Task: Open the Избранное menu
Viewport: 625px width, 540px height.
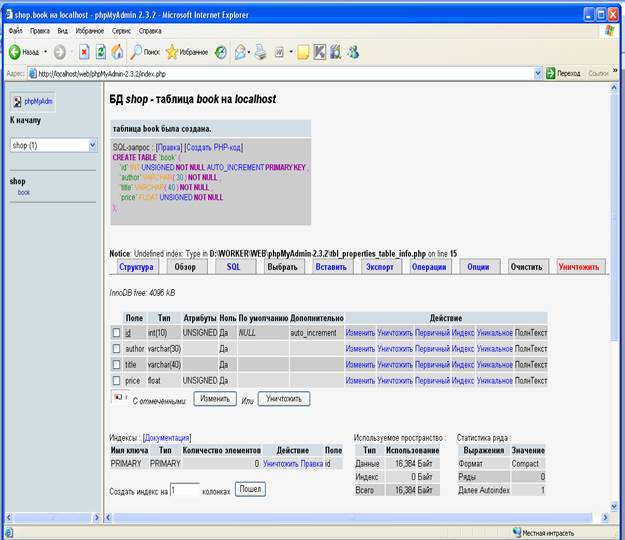Action: (x=90, y=31)
